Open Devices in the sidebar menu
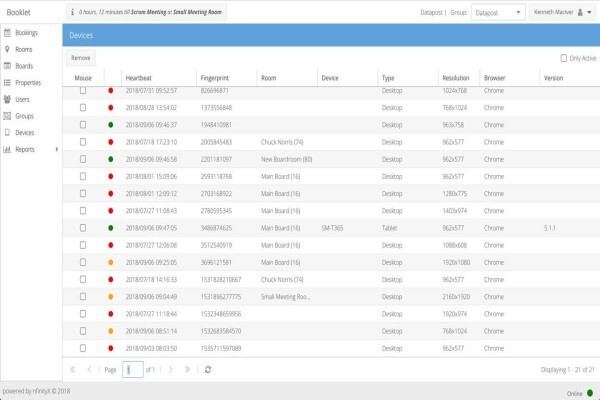Viewport: 600px width, 400px height. 24,133
